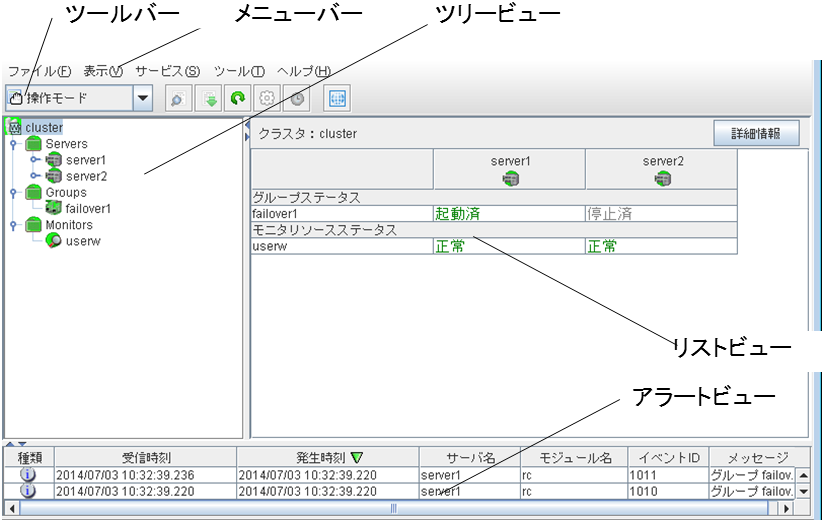The height and width of the screenshot is (522, 824).
Task: Click the gear settings toolbar icon
Action: coord(267,98)
